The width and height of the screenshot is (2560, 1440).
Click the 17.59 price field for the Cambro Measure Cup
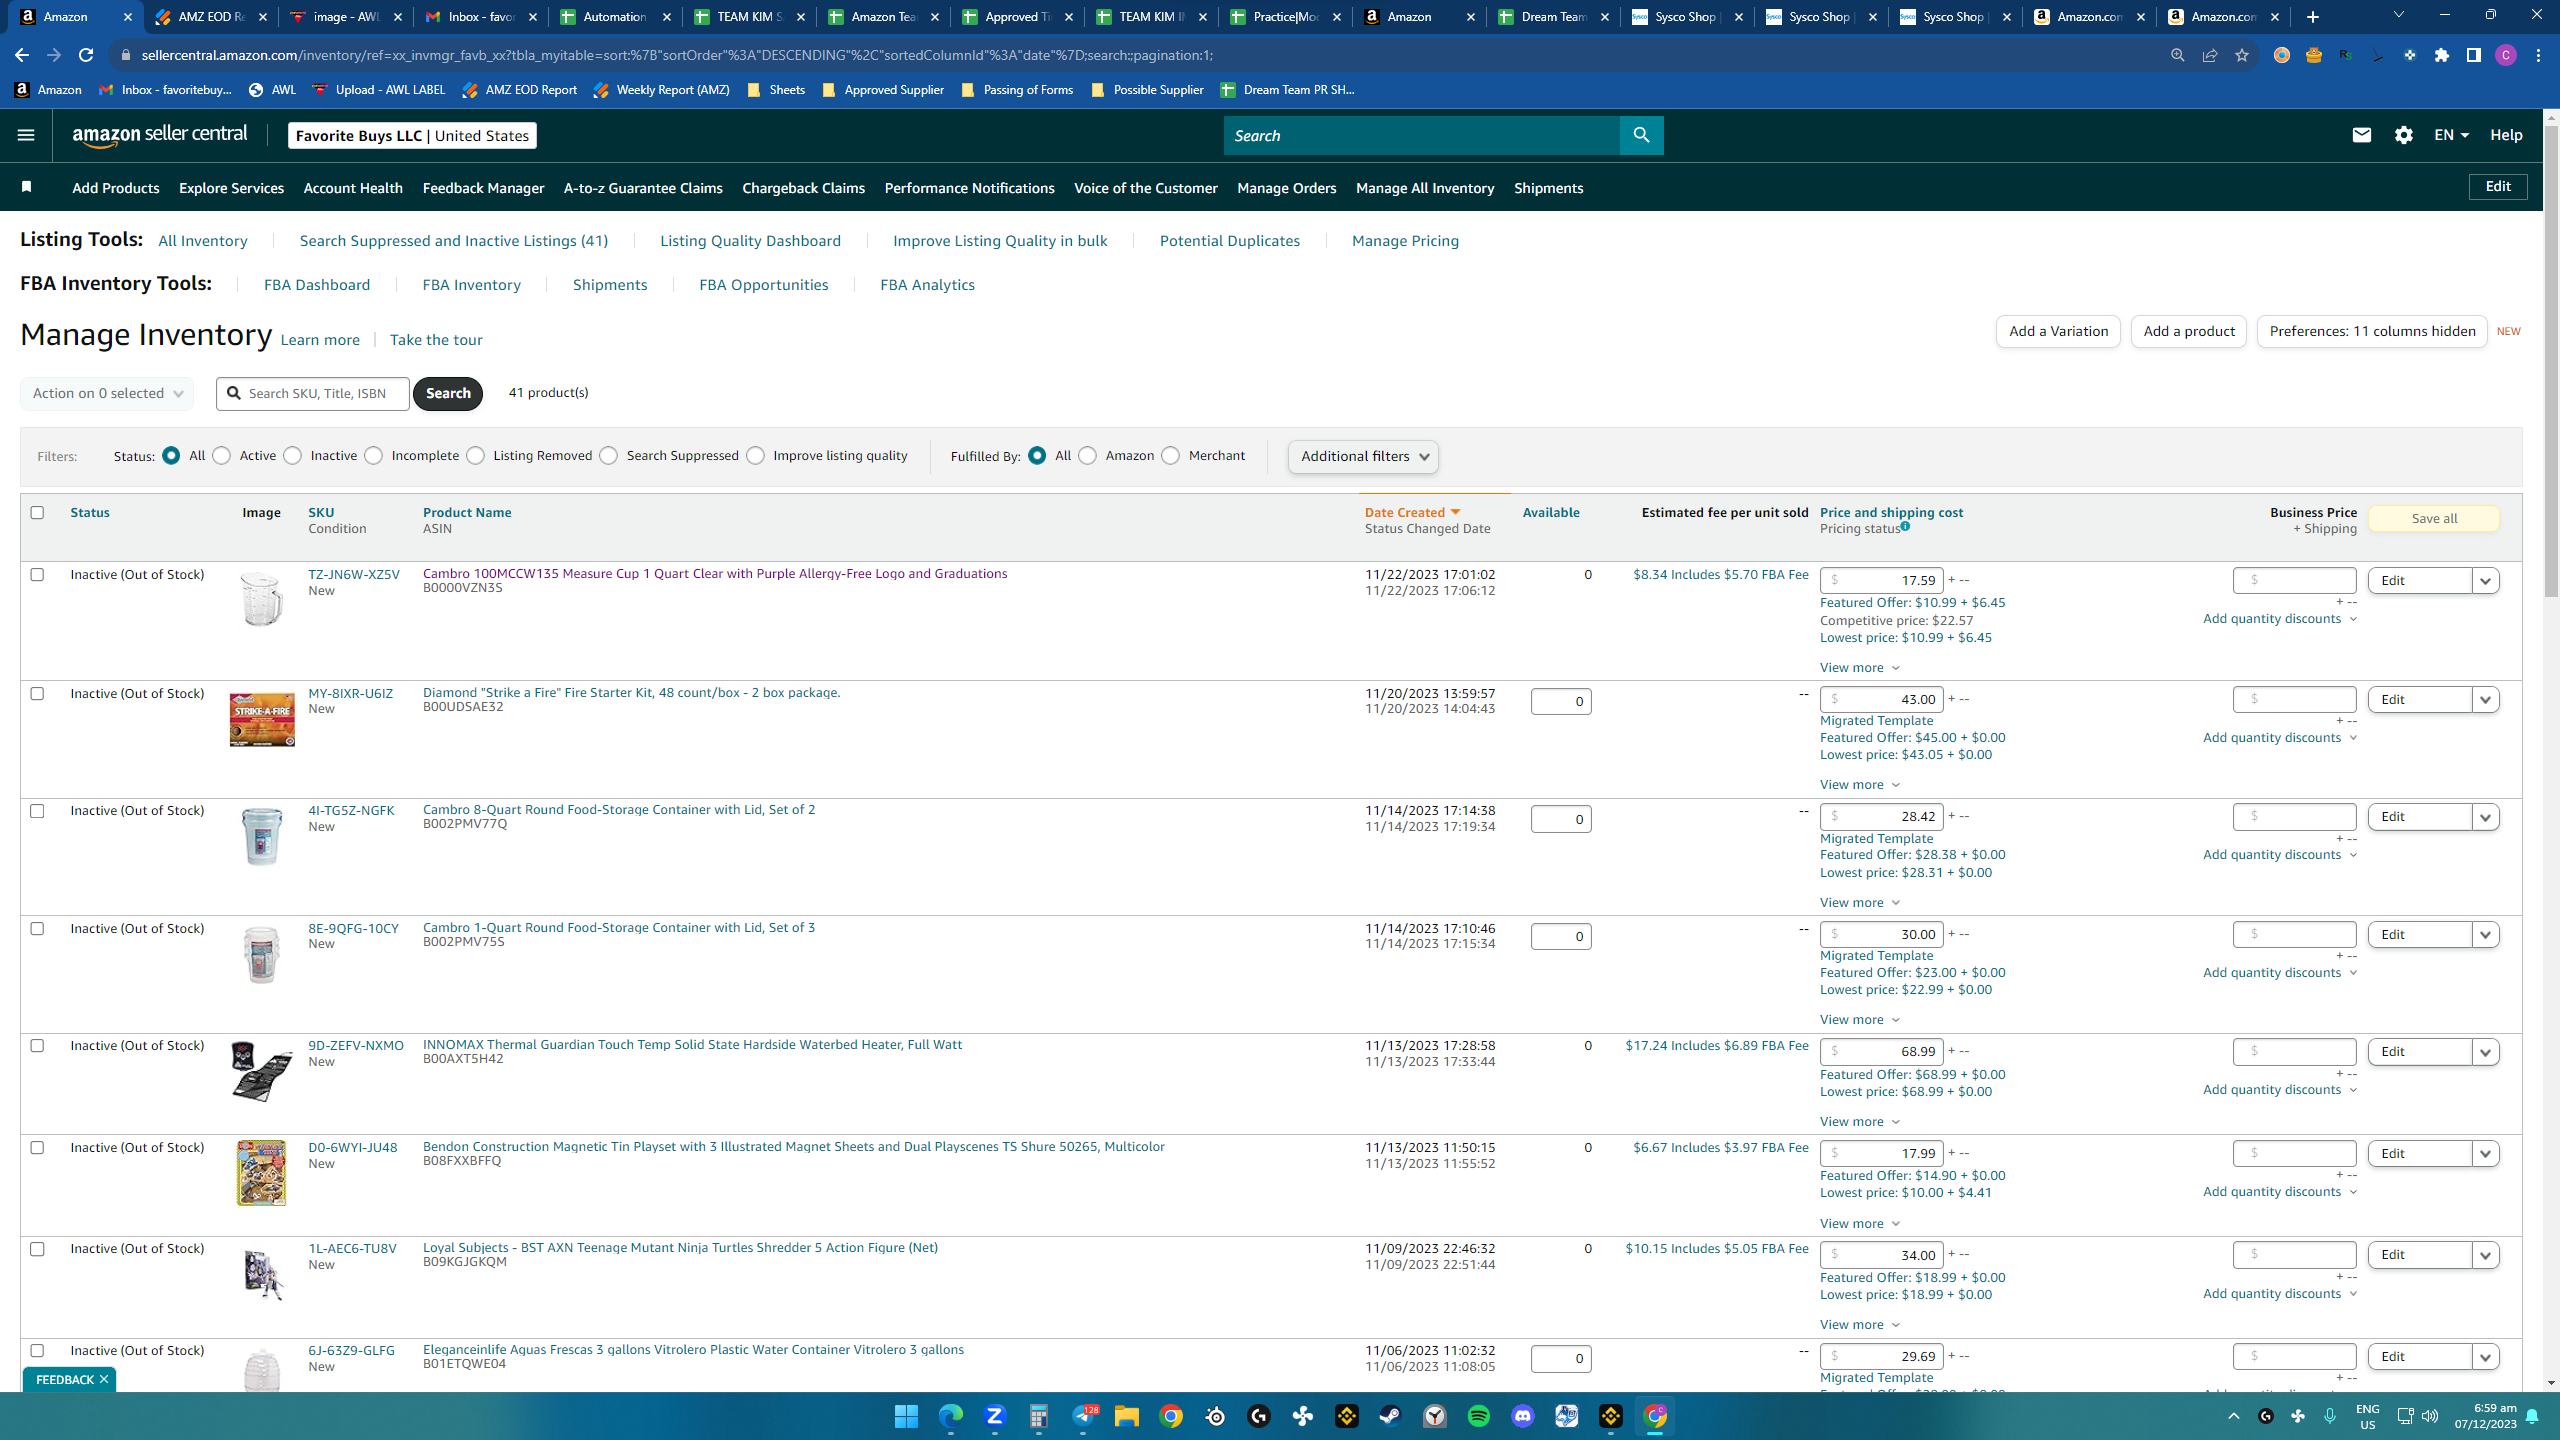[1882, 580]
